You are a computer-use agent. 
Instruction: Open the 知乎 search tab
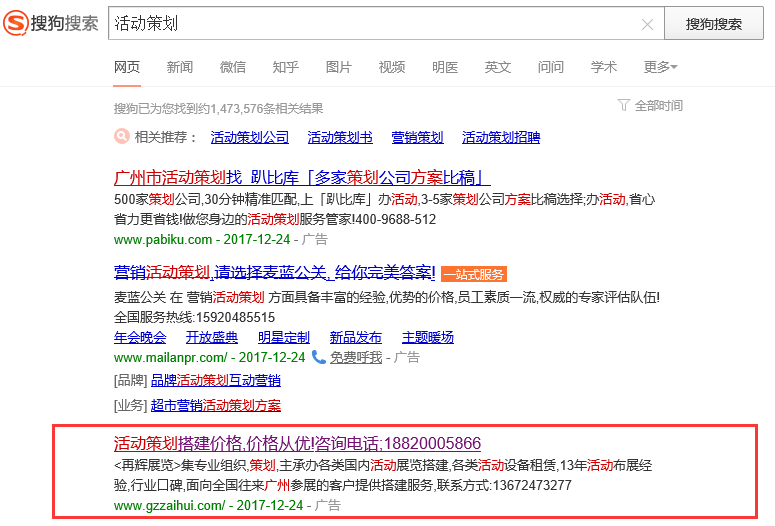(286, 67)
